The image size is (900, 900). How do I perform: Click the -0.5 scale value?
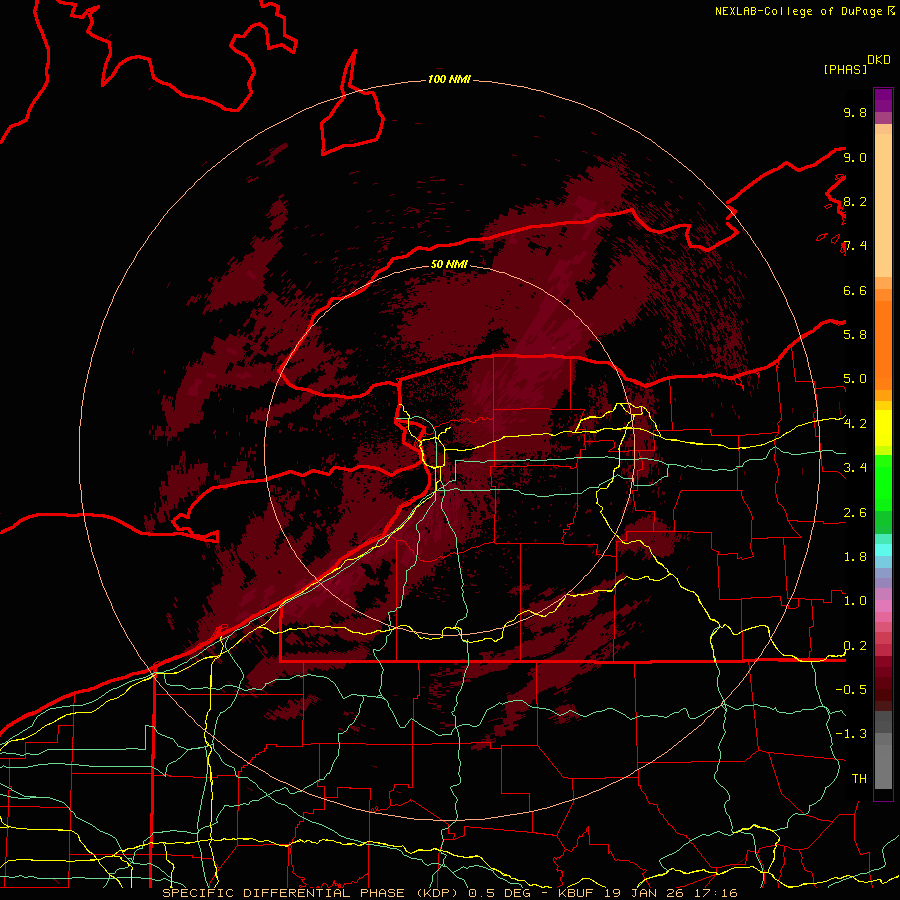click(851, 690)
